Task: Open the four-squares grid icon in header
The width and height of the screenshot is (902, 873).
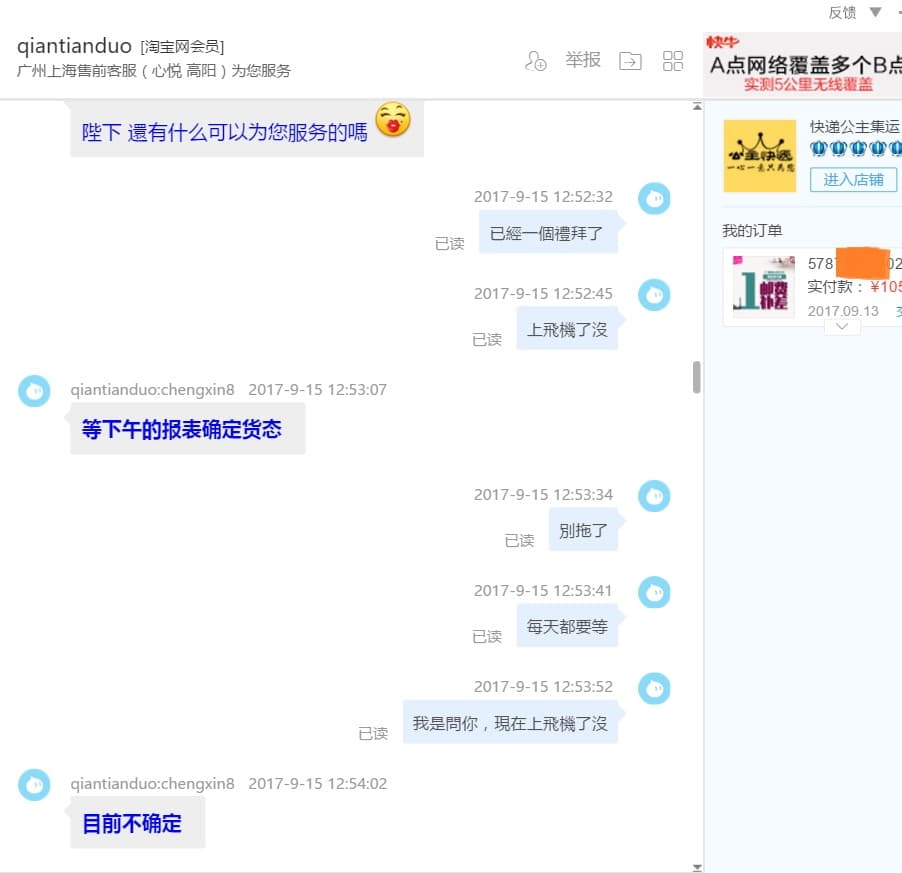Action: [672, 60]
